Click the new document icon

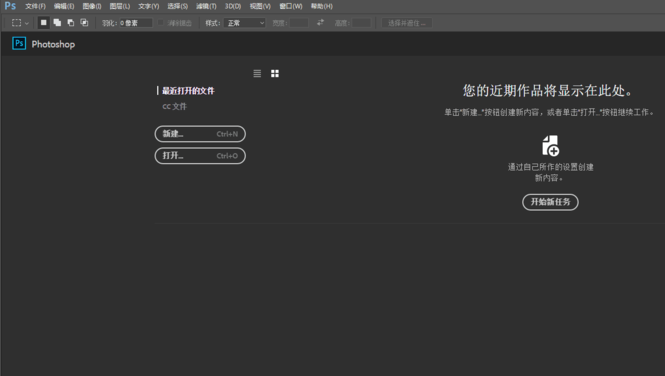(550, 146)
